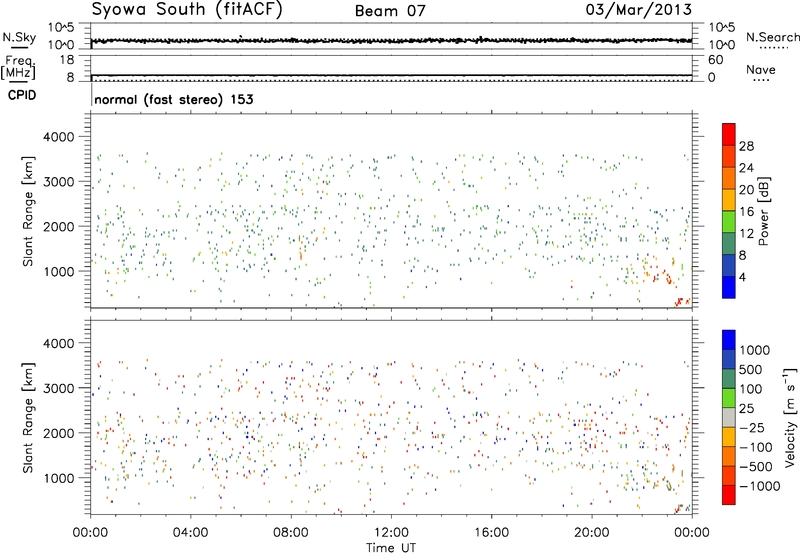Click the 'Power [dB]' colorbar label
800x554 pixels.
pyautogui.click(x=764, y=211)
